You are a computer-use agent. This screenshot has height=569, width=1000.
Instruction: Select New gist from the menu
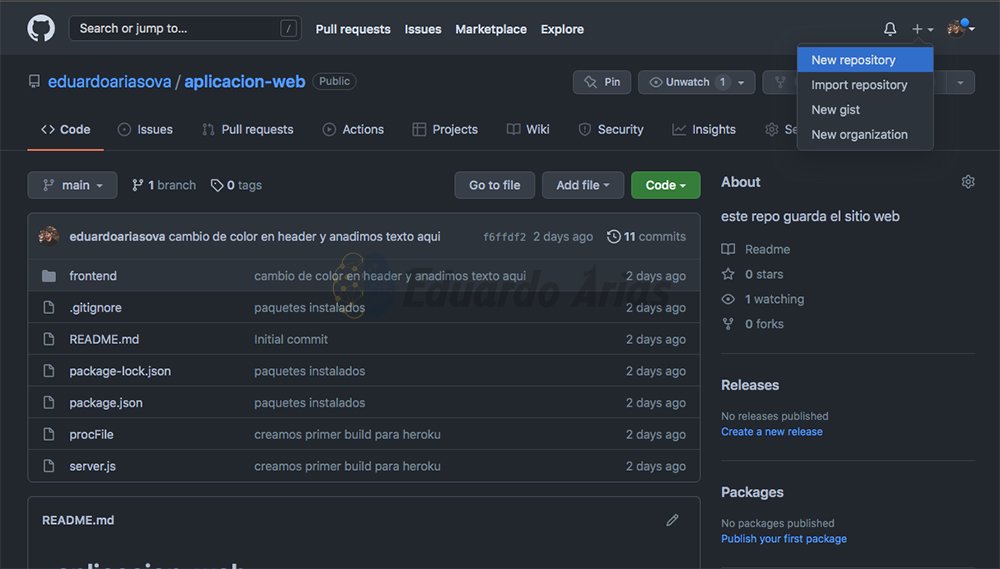point(865,110)
